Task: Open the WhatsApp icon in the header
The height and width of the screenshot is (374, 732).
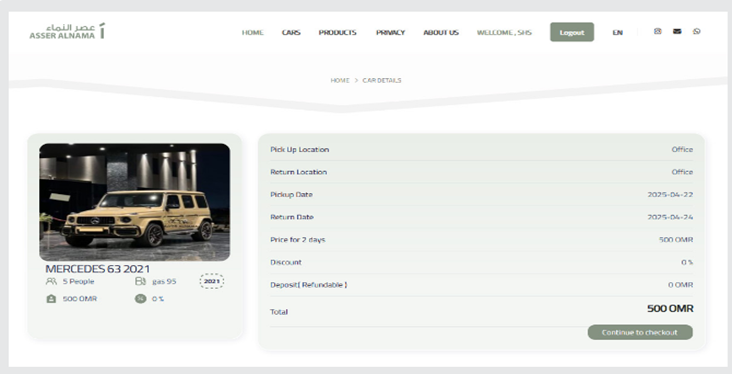Action: coord(697,31)
